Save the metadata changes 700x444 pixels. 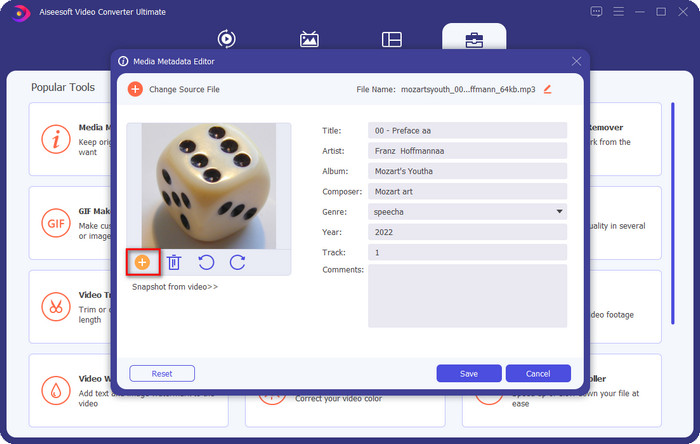[469, 373]
